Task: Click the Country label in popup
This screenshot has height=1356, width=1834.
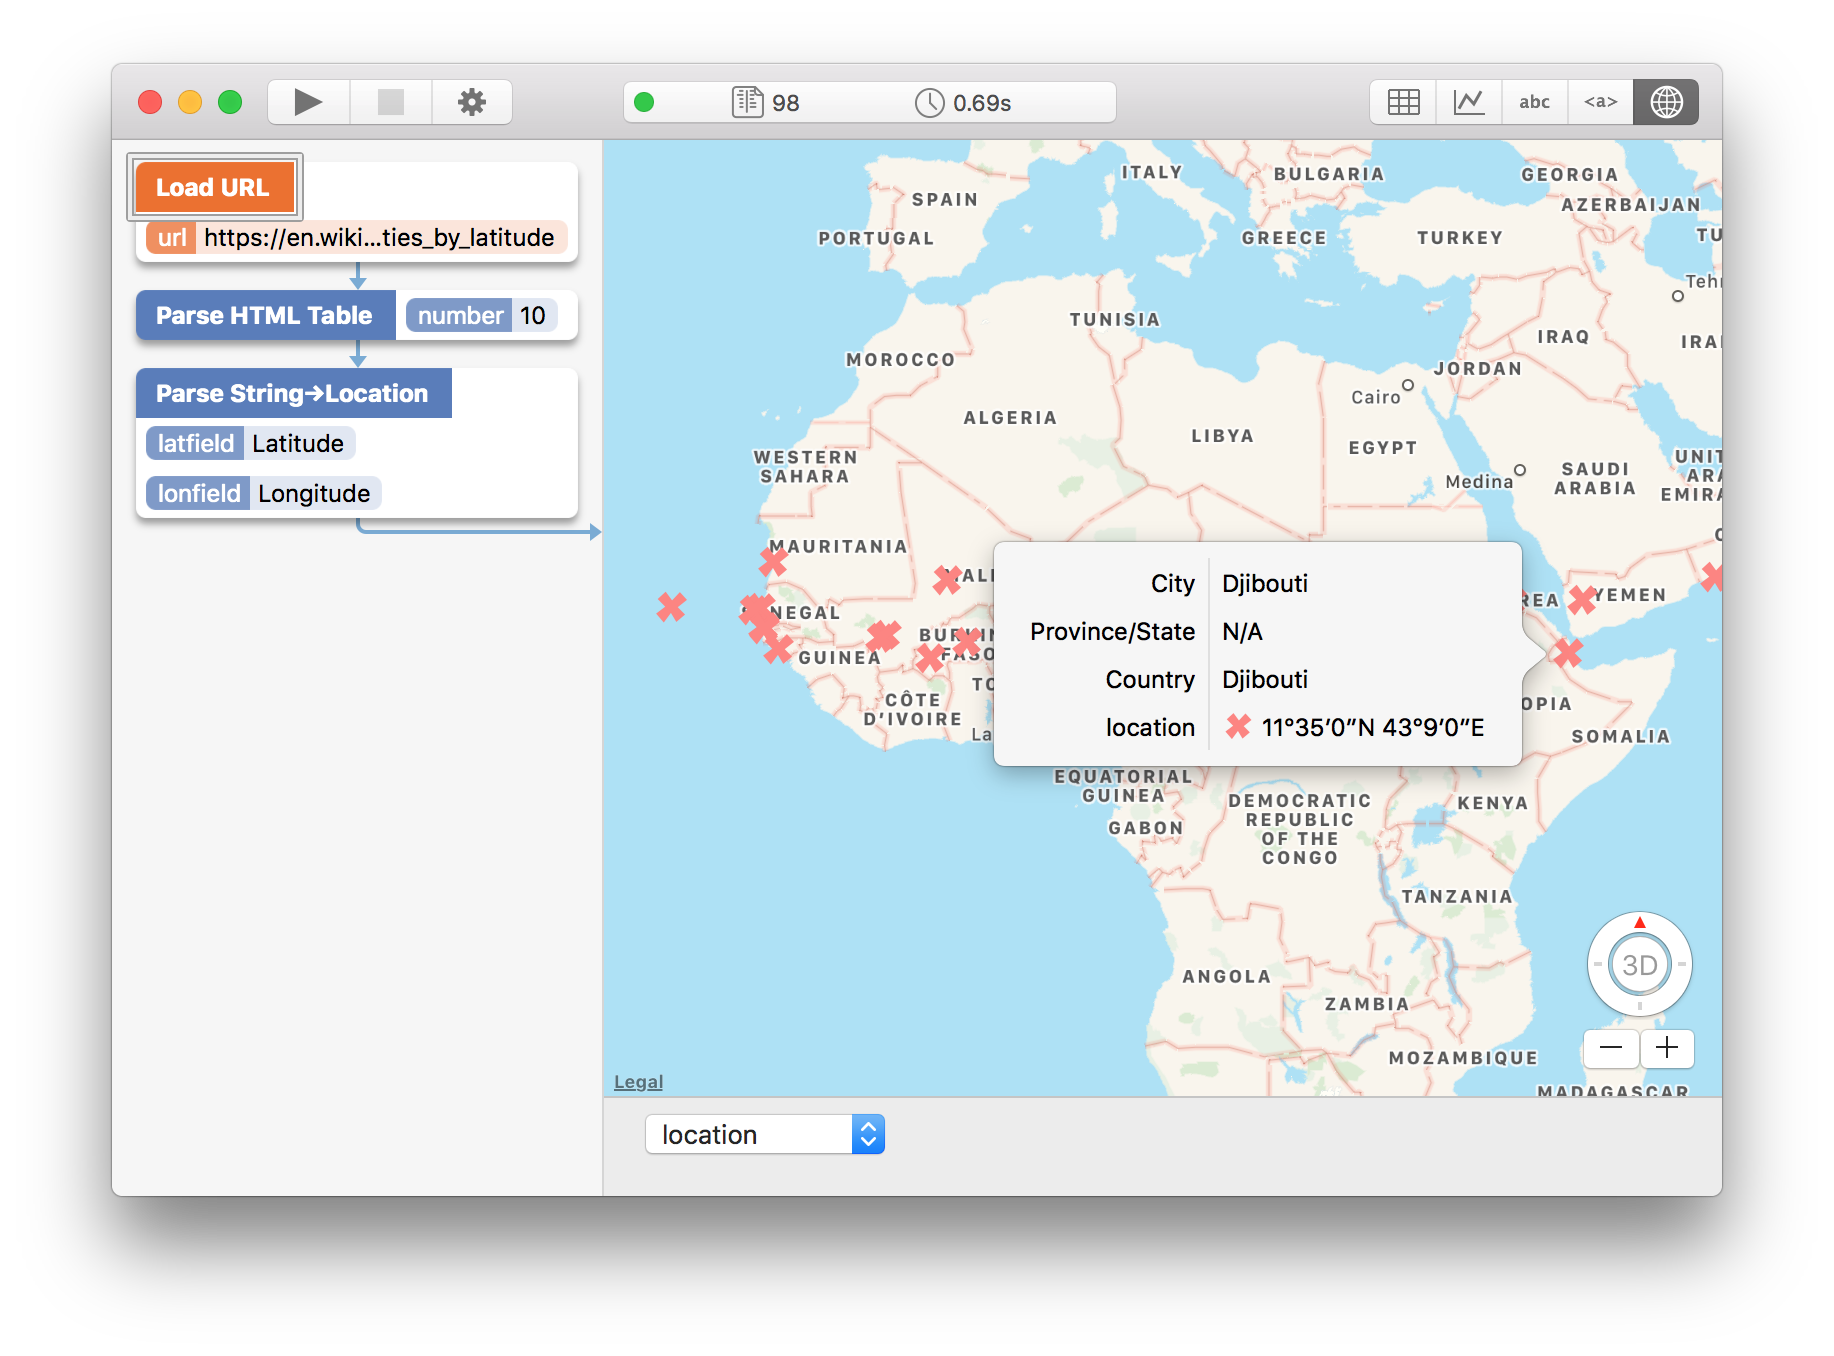Action: 1150,679
